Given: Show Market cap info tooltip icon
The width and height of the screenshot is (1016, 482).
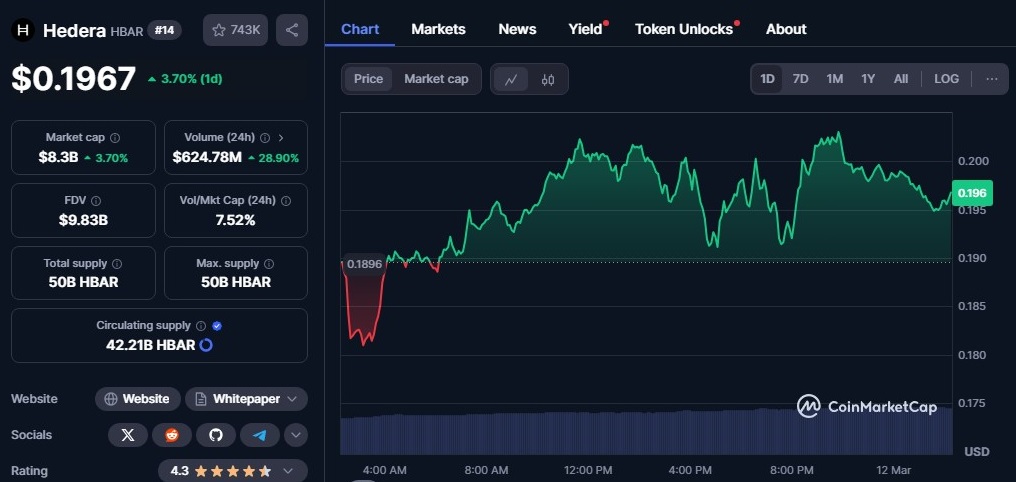Looking at the screenshot, I should [115, 137].
